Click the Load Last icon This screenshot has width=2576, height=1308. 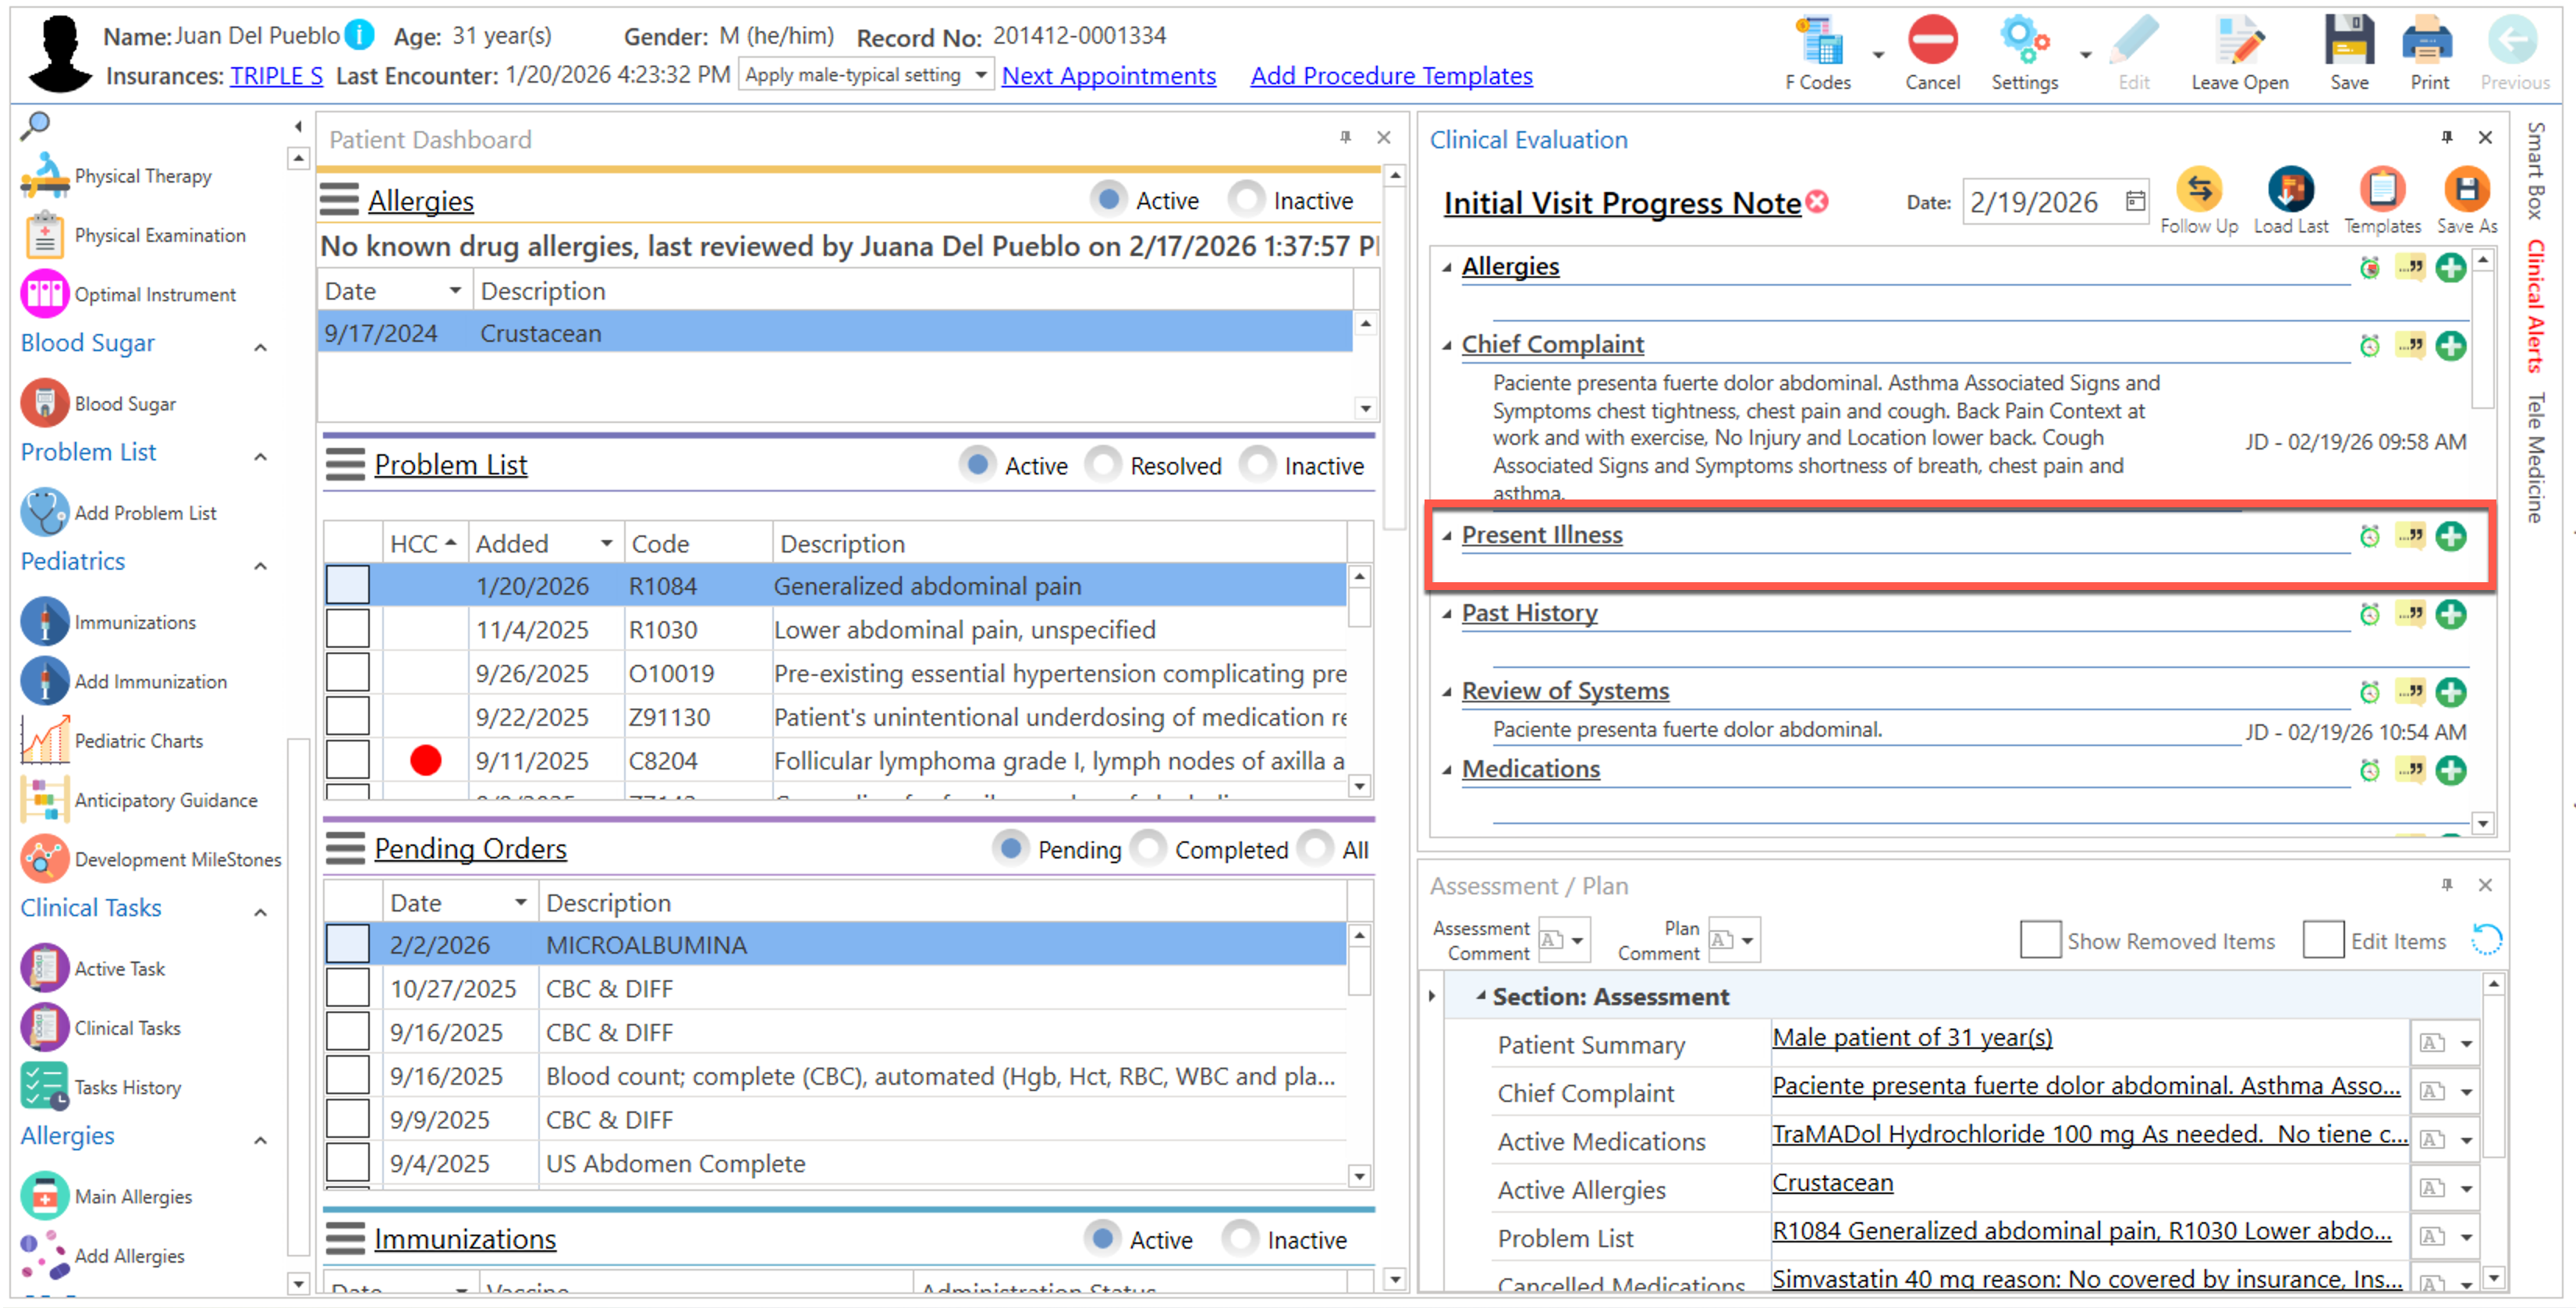pyautogui.click(x=2290, y=190)
